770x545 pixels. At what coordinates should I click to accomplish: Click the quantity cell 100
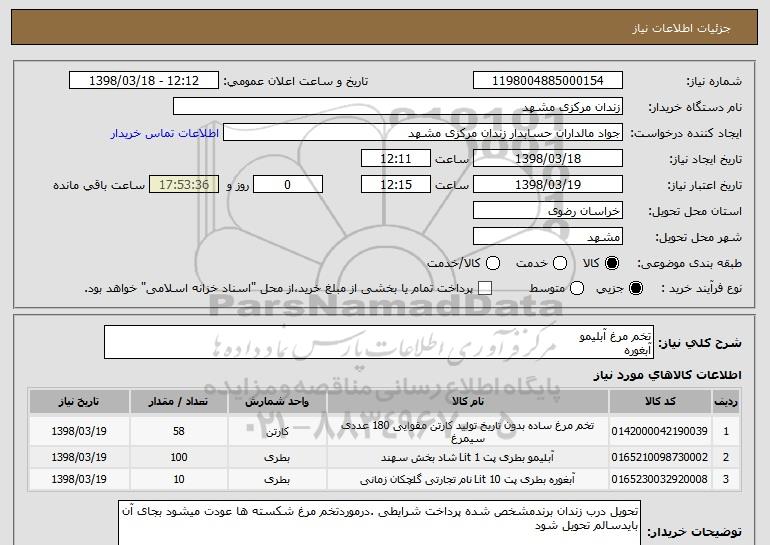pyautogui.click(x=179, y=457)
